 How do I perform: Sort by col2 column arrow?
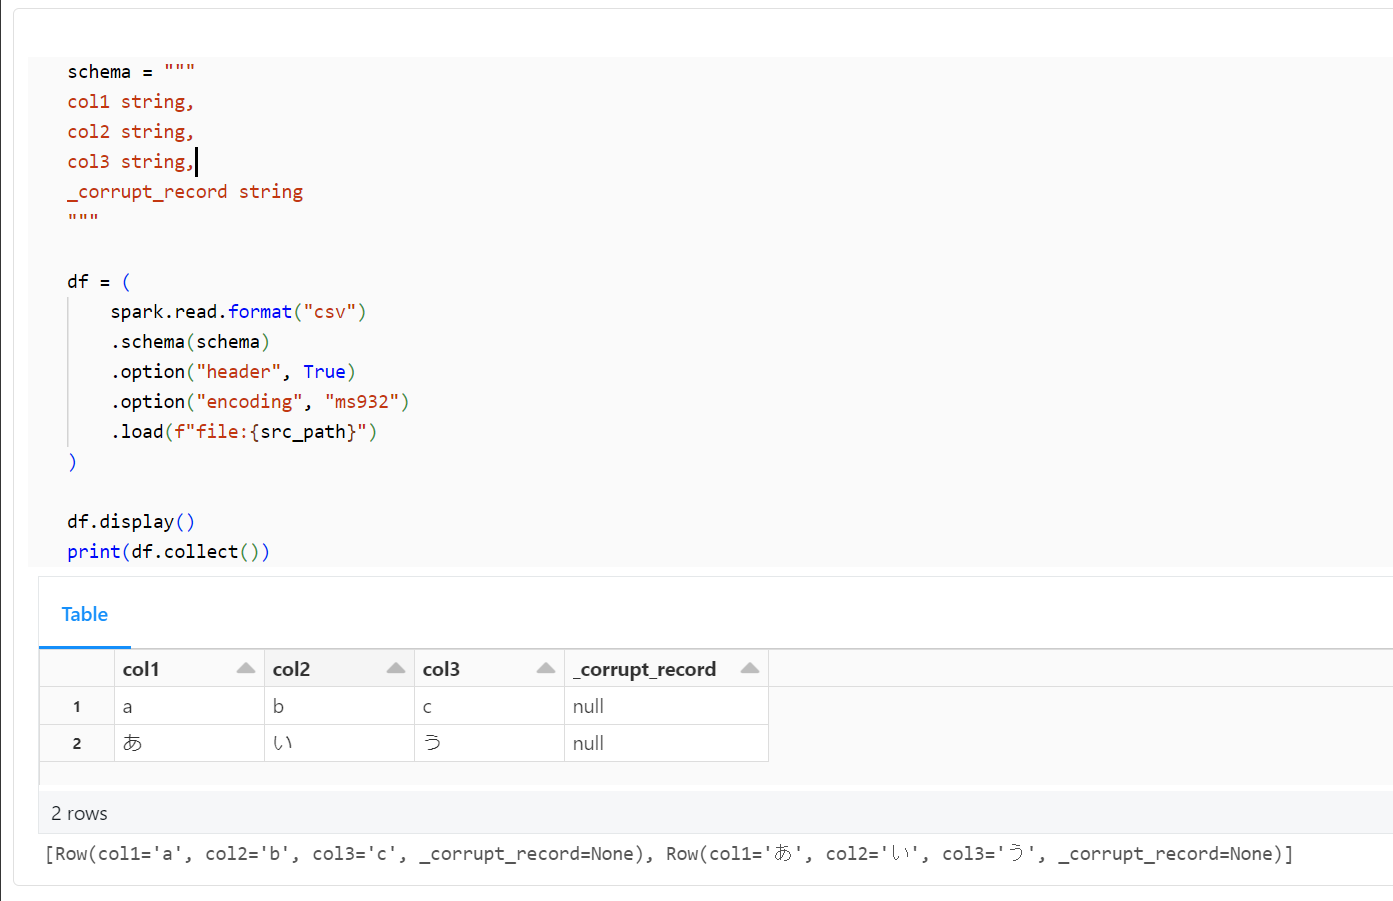pyautogui.click(x=396, y=668)
